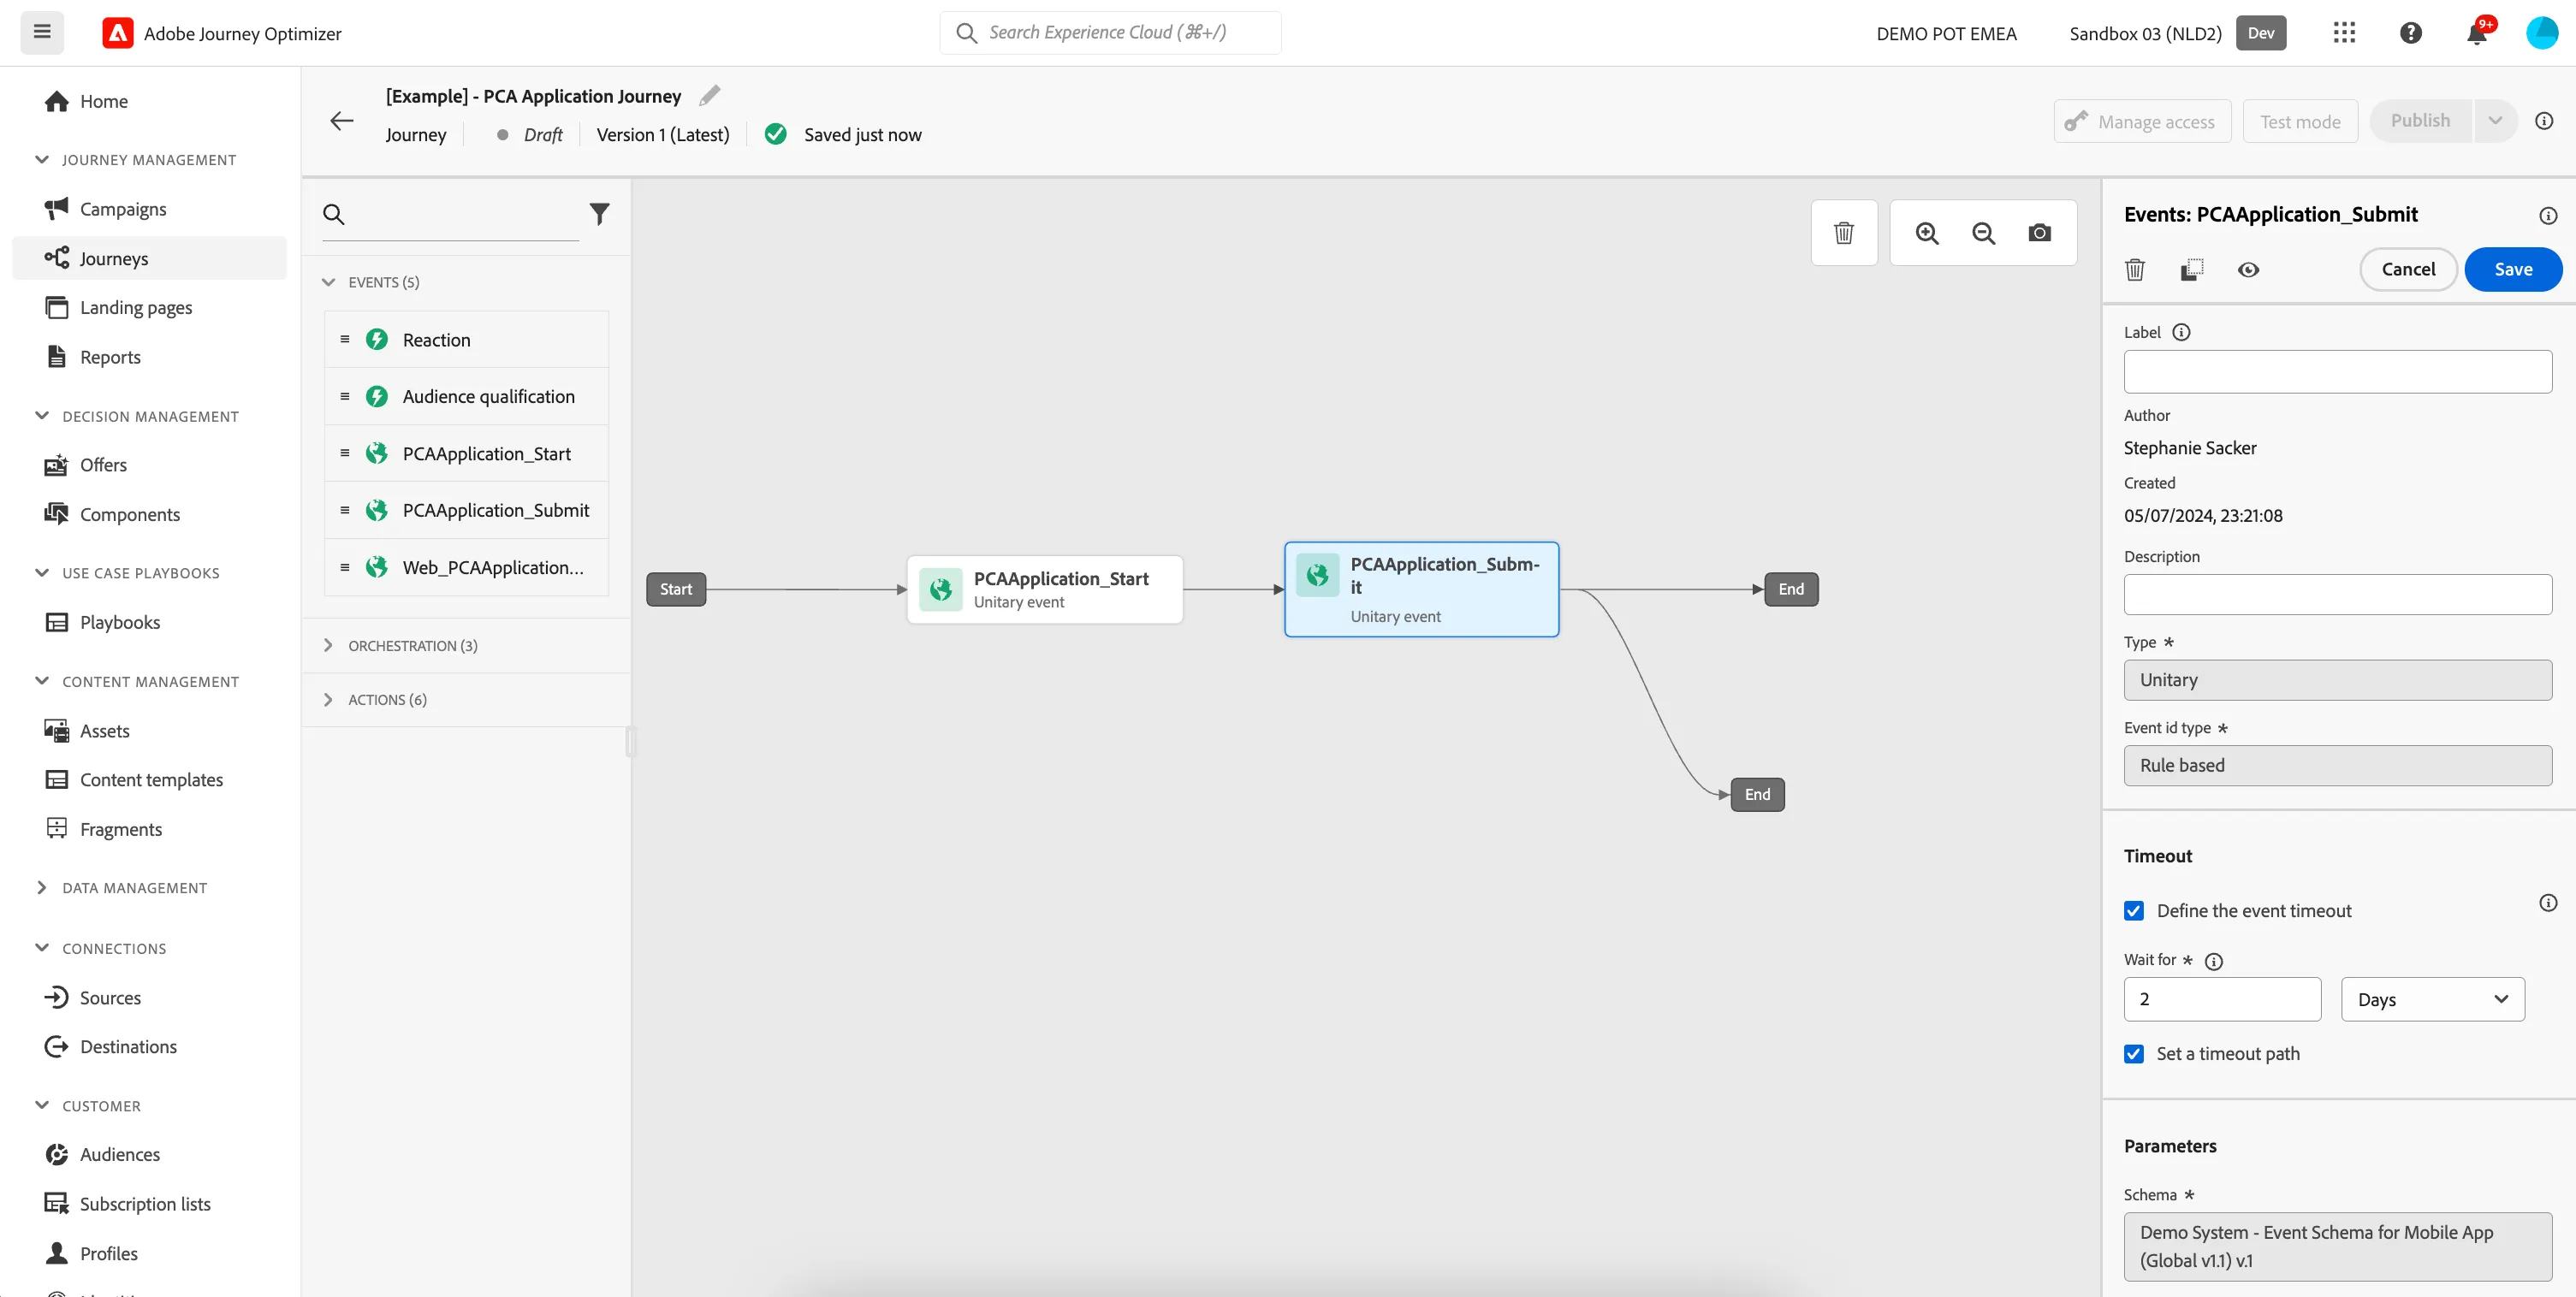2576x1297 pixels.
Task: Click the Save button
Action: click(x=2513, y=269)
